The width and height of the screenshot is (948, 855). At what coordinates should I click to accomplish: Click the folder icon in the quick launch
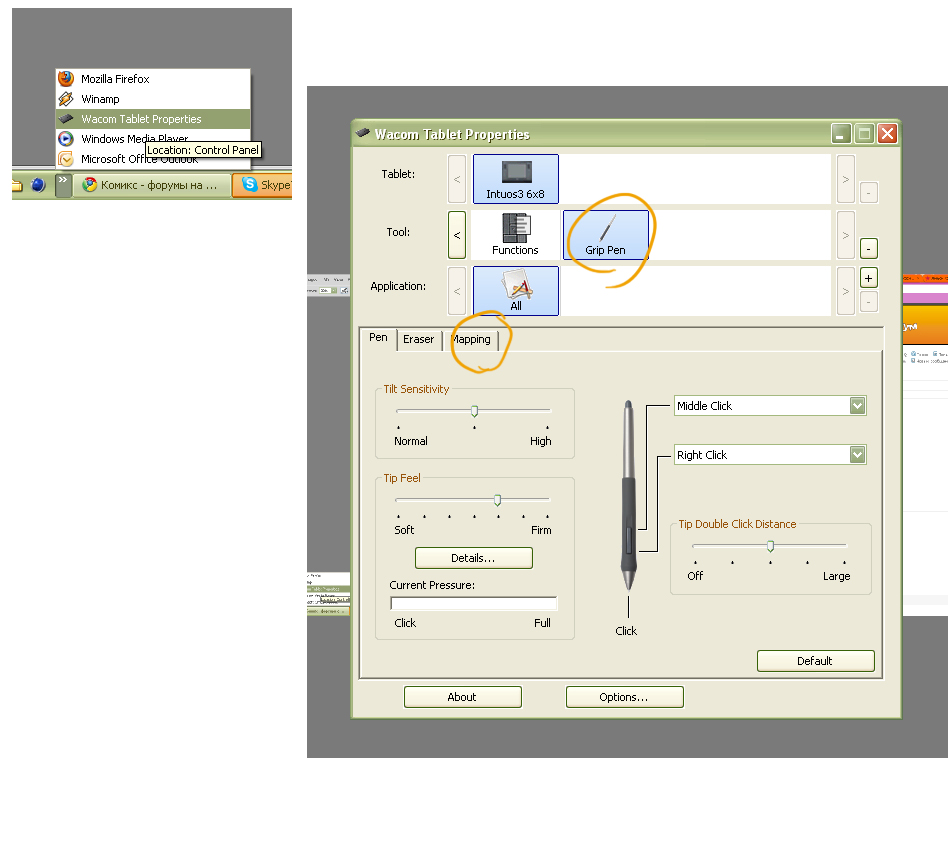pyautogui.click(x=17, y=186)
